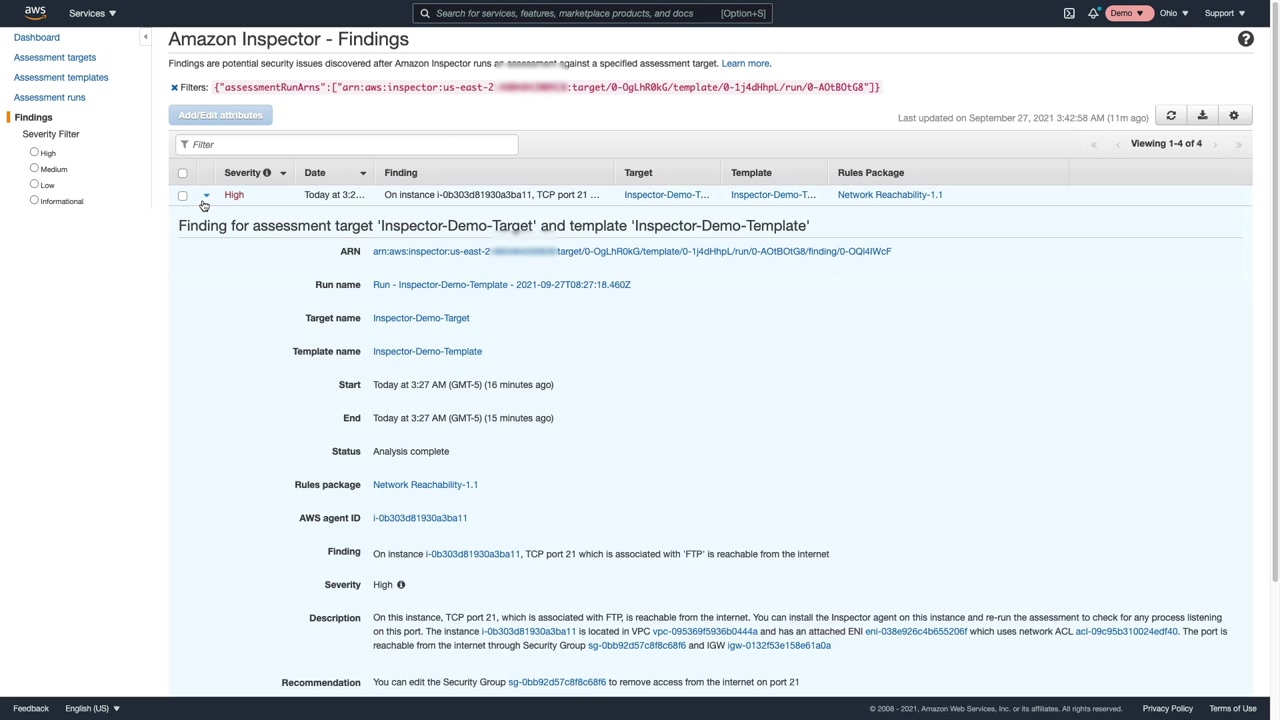
Task: Open Assessment runs in the sidebar
Action: 50,97
